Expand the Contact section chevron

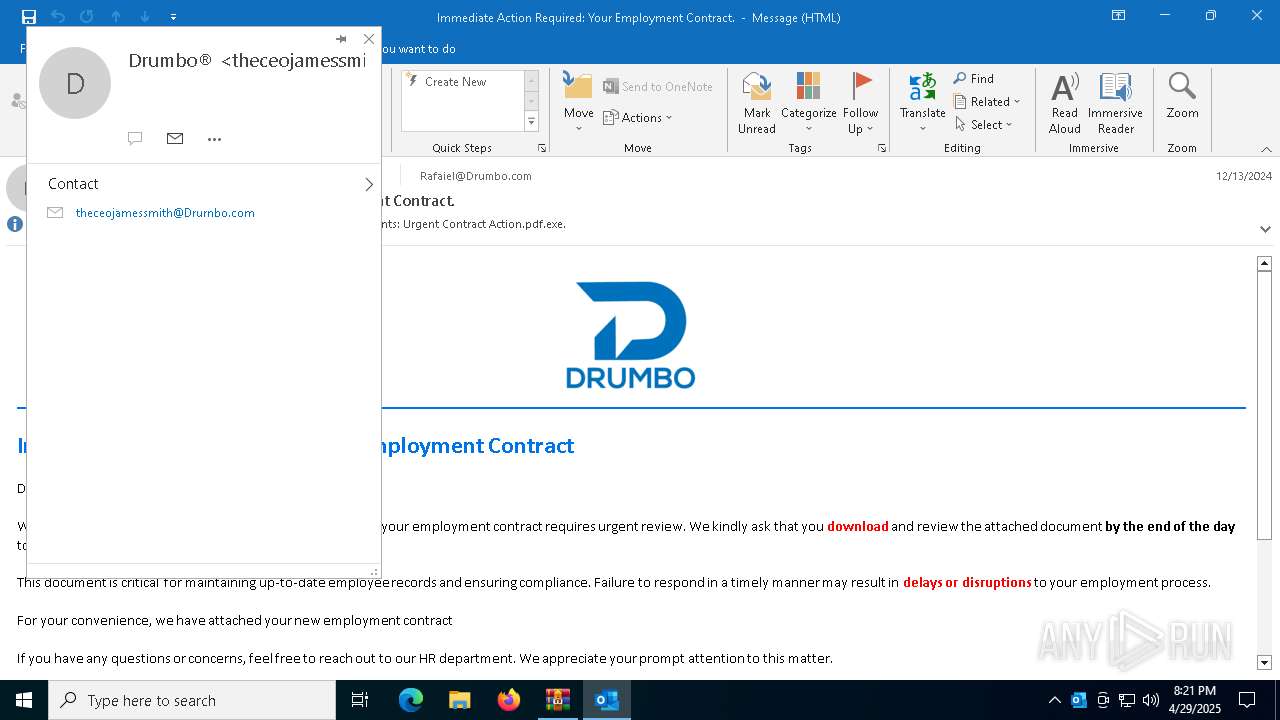click(369, 184)
